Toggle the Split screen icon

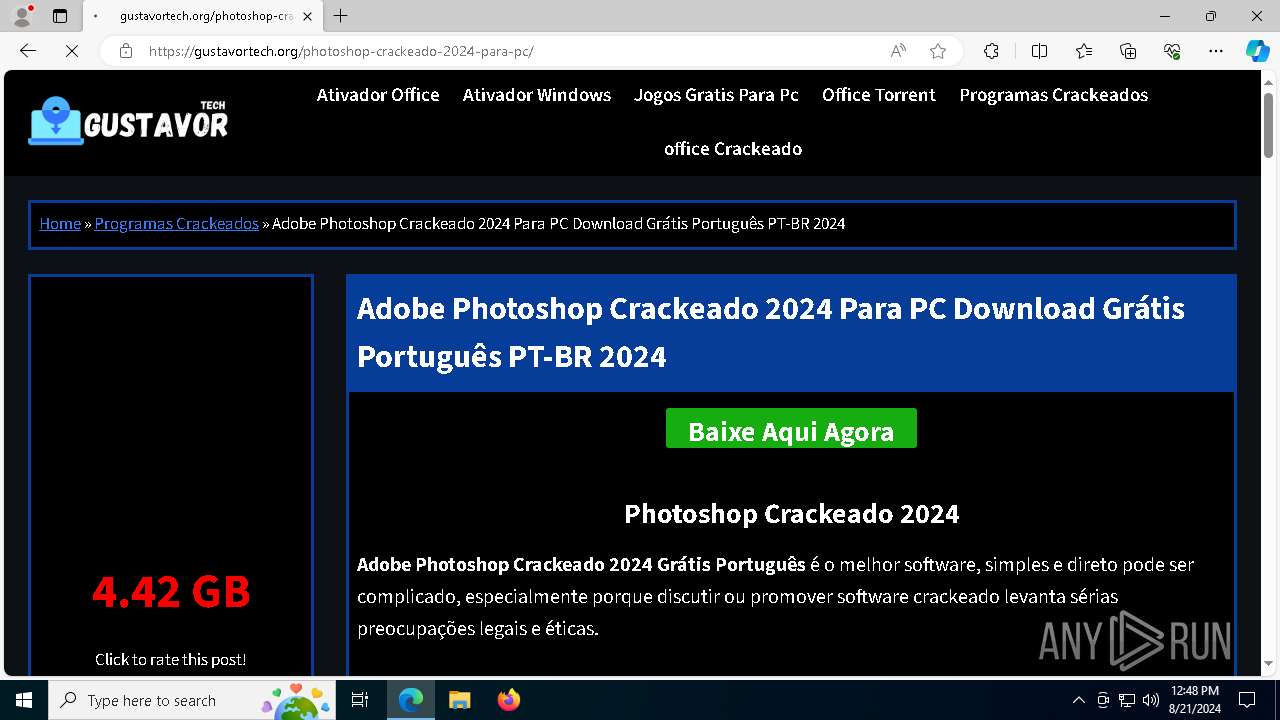pyautogui.click(x=1039, y=51)
